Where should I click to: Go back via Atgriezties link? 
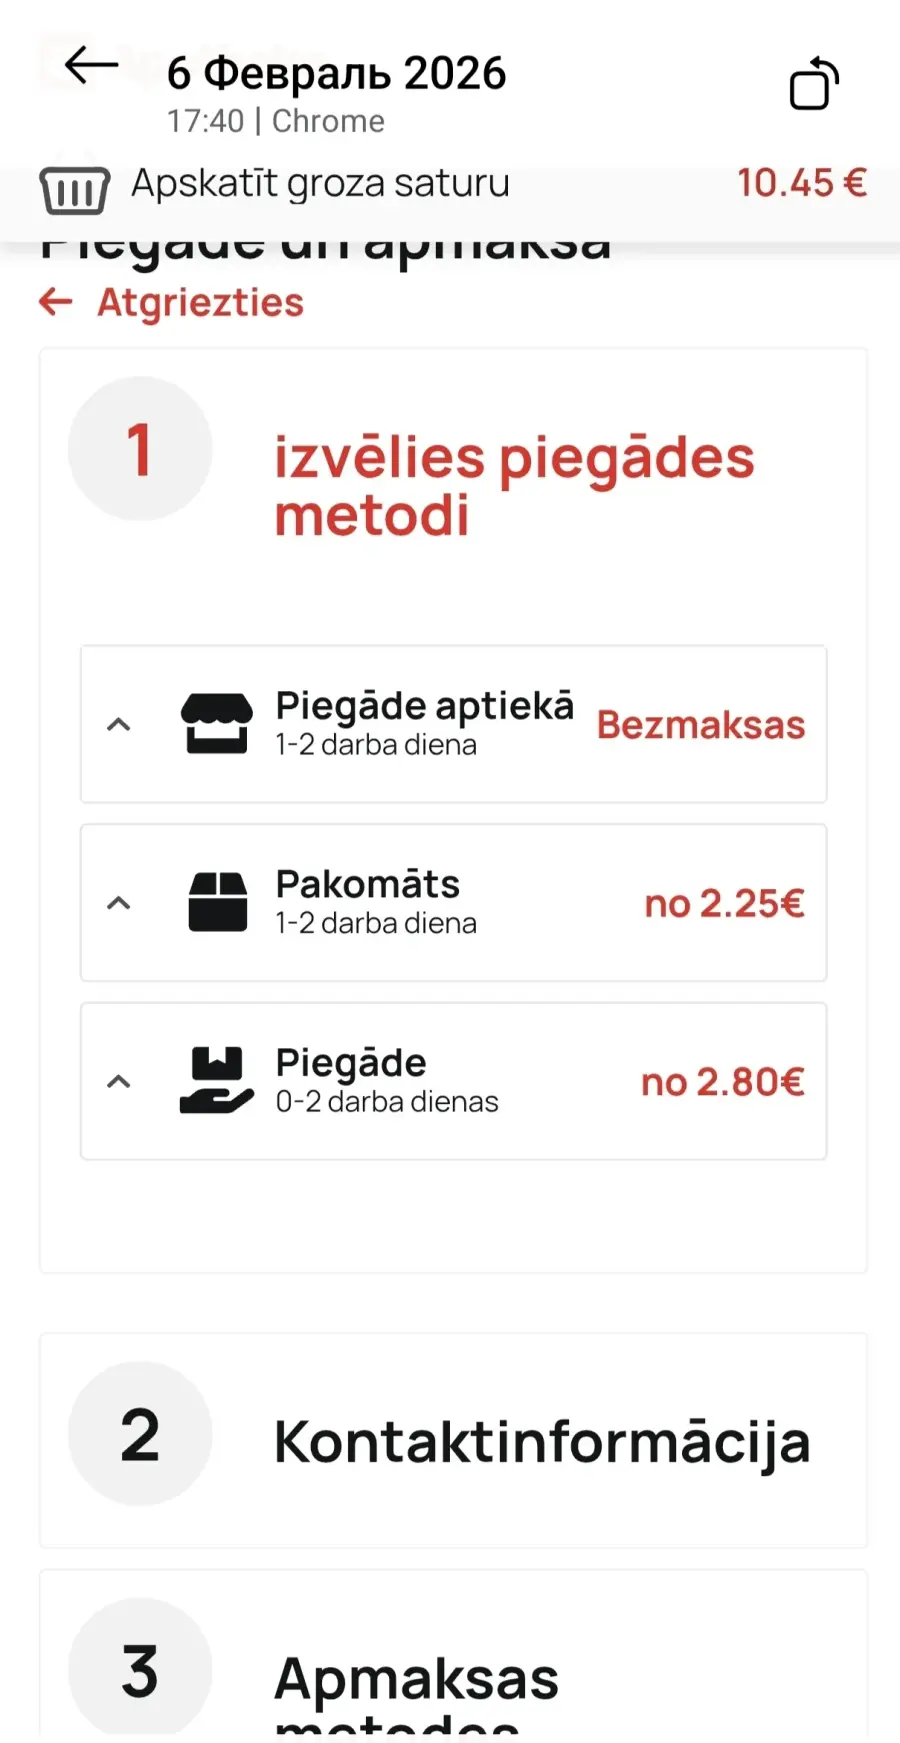200,302
